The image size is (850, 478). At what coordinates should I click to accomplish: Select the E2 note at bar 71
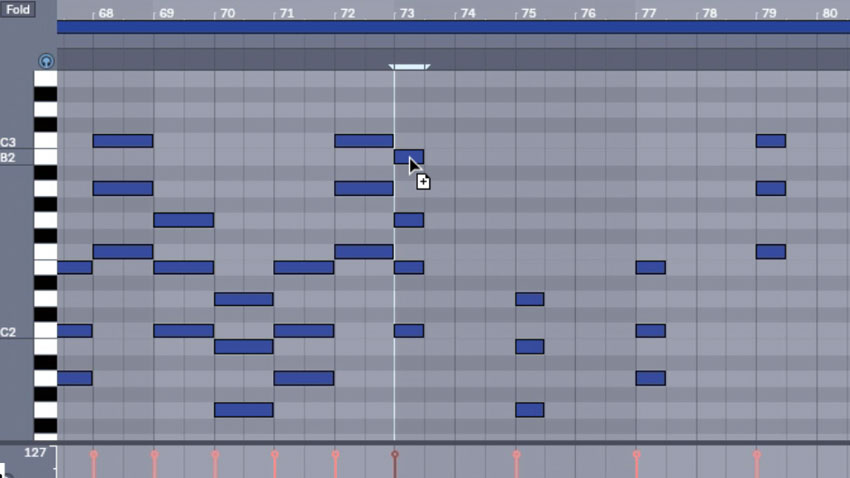(x=304, y=267)
